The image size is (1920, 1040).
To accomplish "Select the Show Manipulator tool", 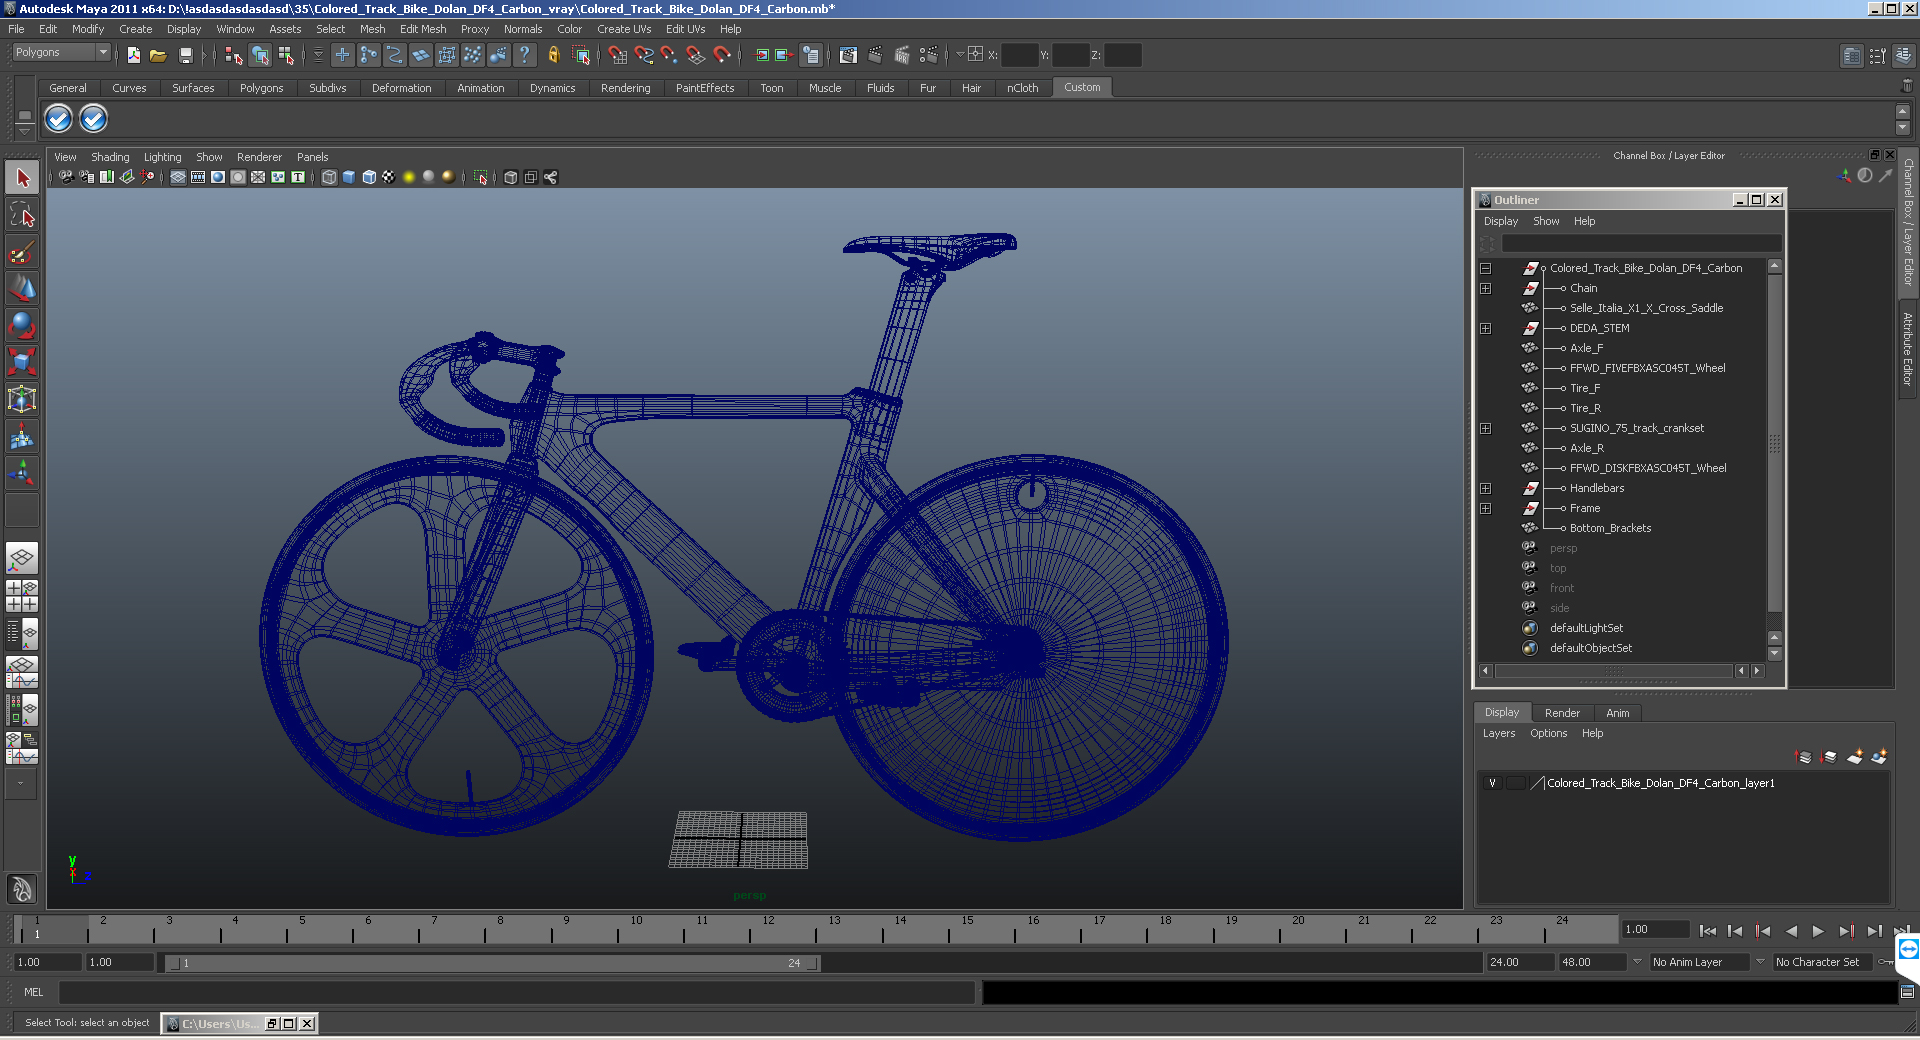I will 22,473.
